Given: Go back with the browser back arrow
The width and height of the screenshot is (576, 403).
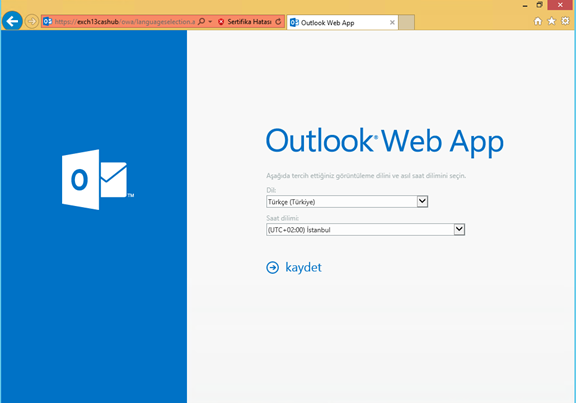Looking at the screenshot, I should [12, 21].
